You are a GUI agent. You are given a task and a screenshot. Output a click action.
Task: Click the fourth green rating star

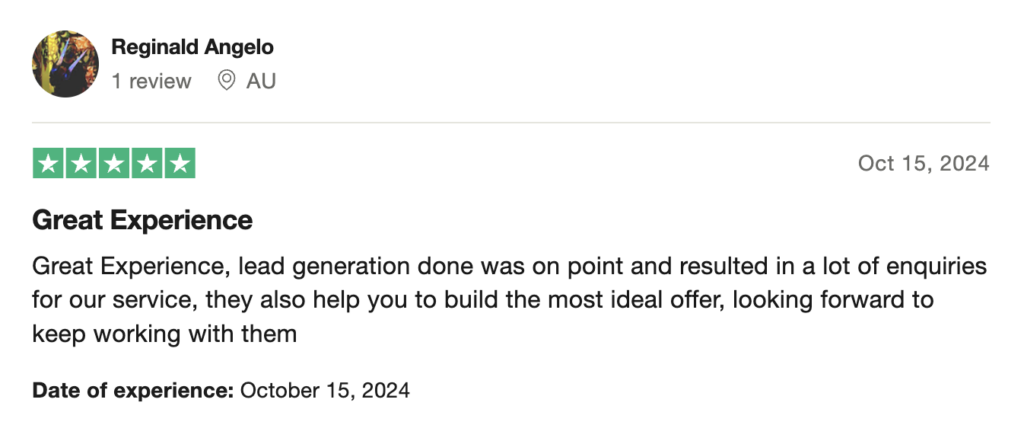pos(146,163)
